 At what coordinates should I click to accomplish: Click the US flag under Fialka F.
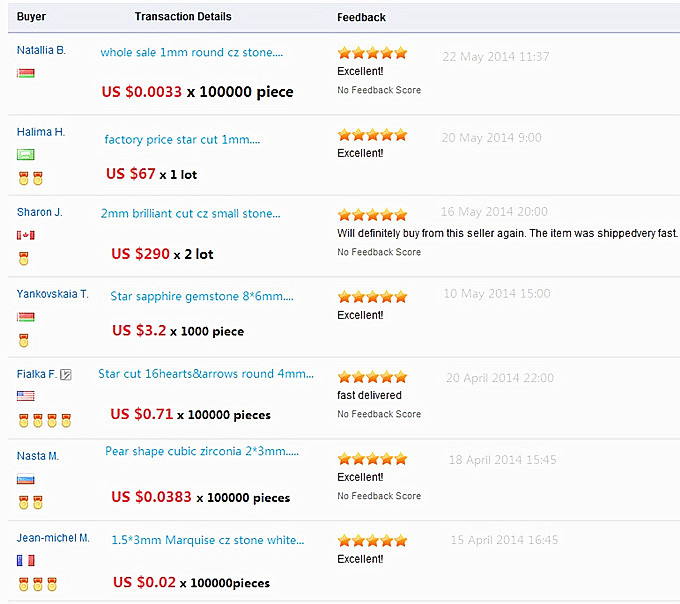click(x=26, y=395)
